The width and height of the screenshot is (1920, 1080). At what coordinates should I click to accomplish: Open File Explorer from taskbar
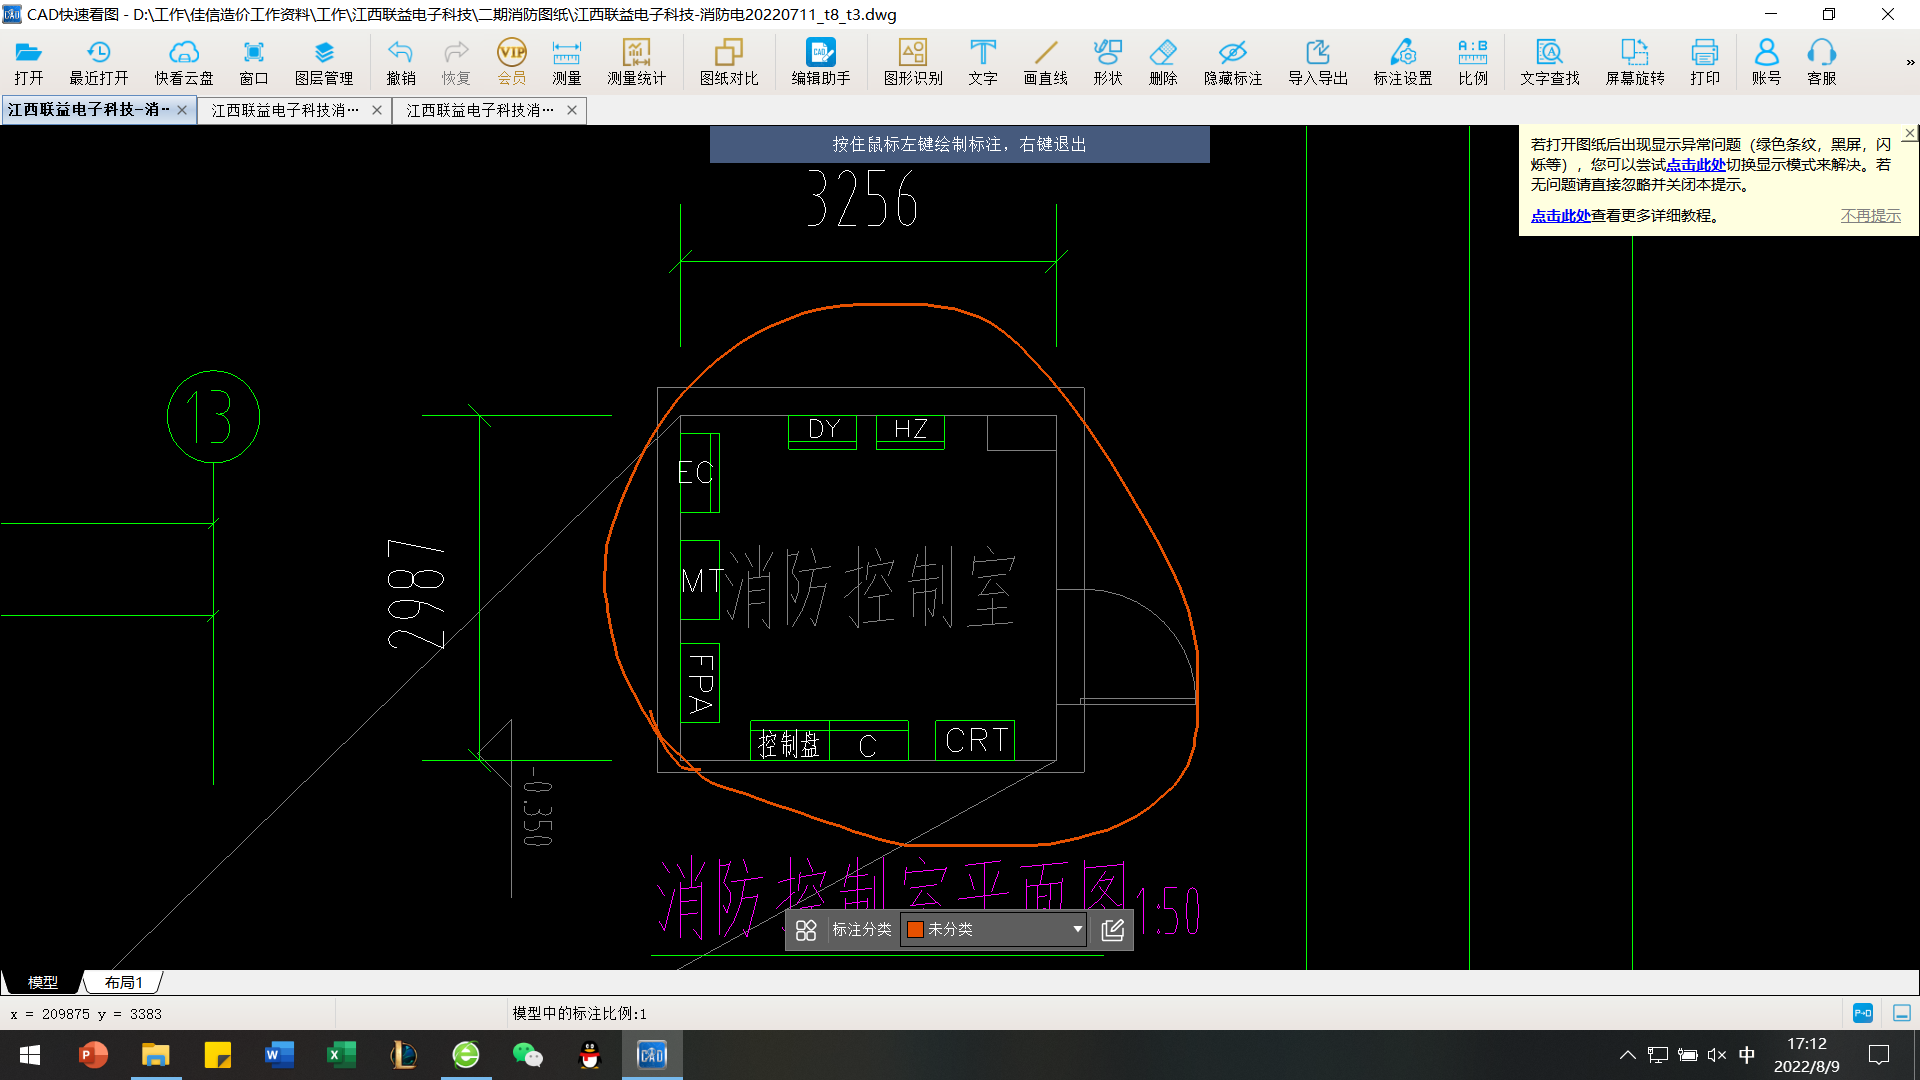[x=155, y=1055]
